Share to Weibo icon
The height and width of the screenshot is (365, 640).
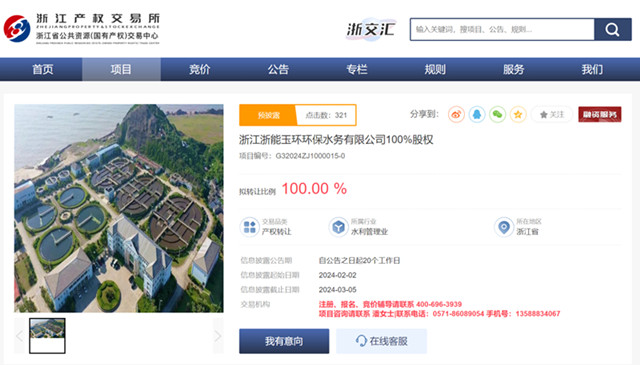point(456,114)
